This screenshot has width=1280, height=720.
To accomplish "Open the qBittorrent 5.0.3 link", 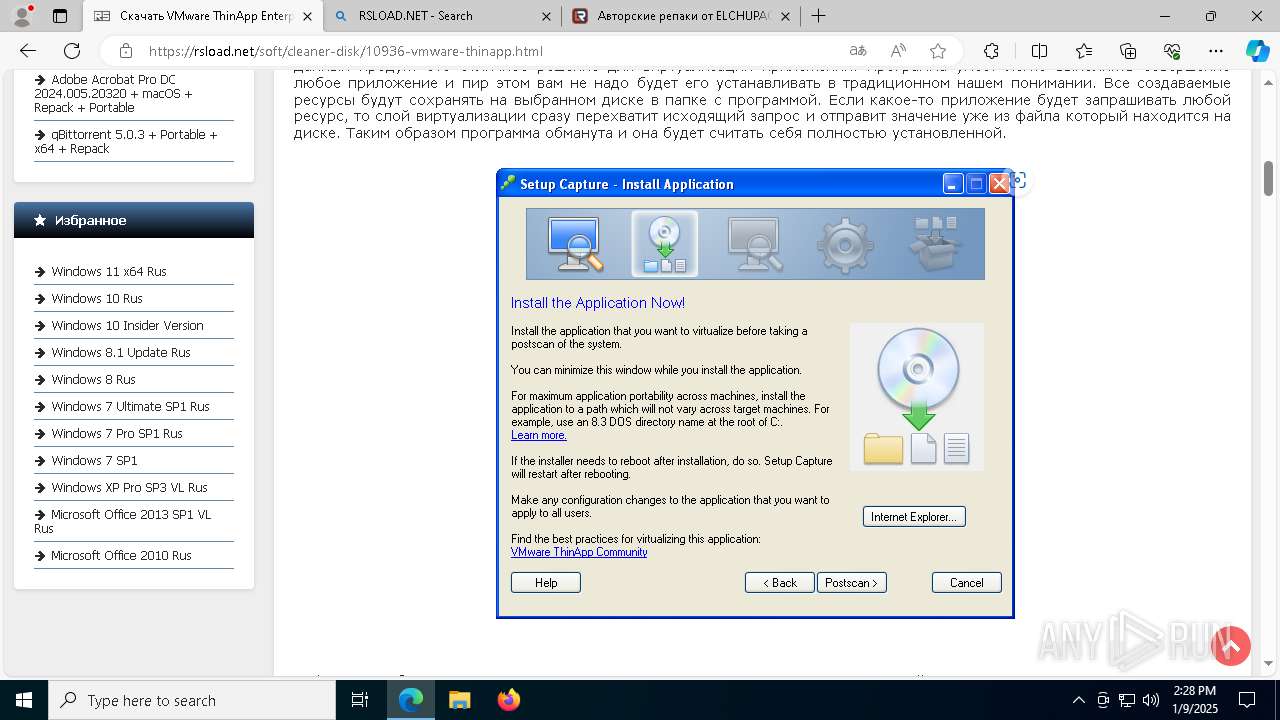I will click(125, 142).
